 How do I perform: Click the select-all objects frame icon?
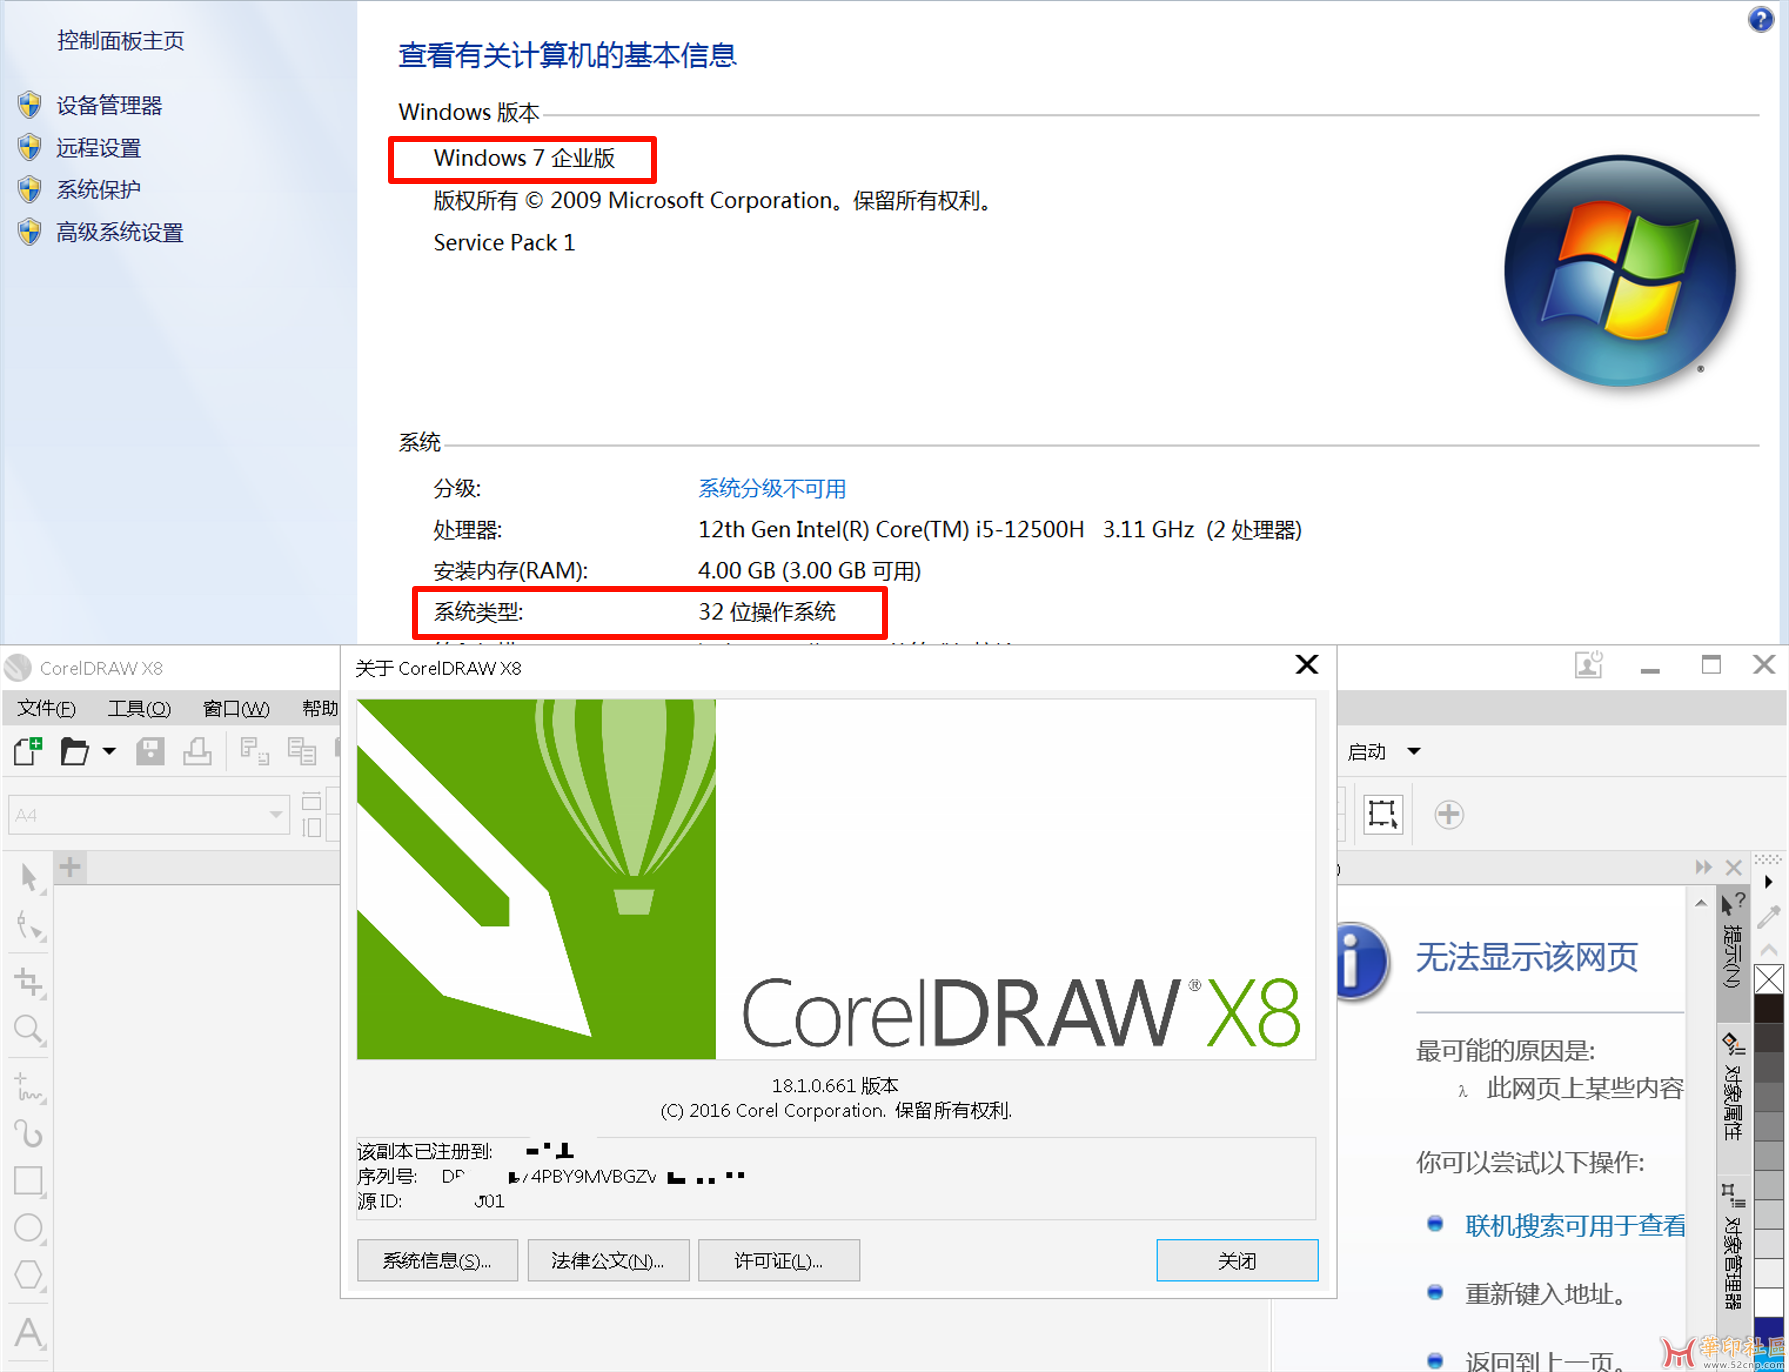click(1383, 814)
